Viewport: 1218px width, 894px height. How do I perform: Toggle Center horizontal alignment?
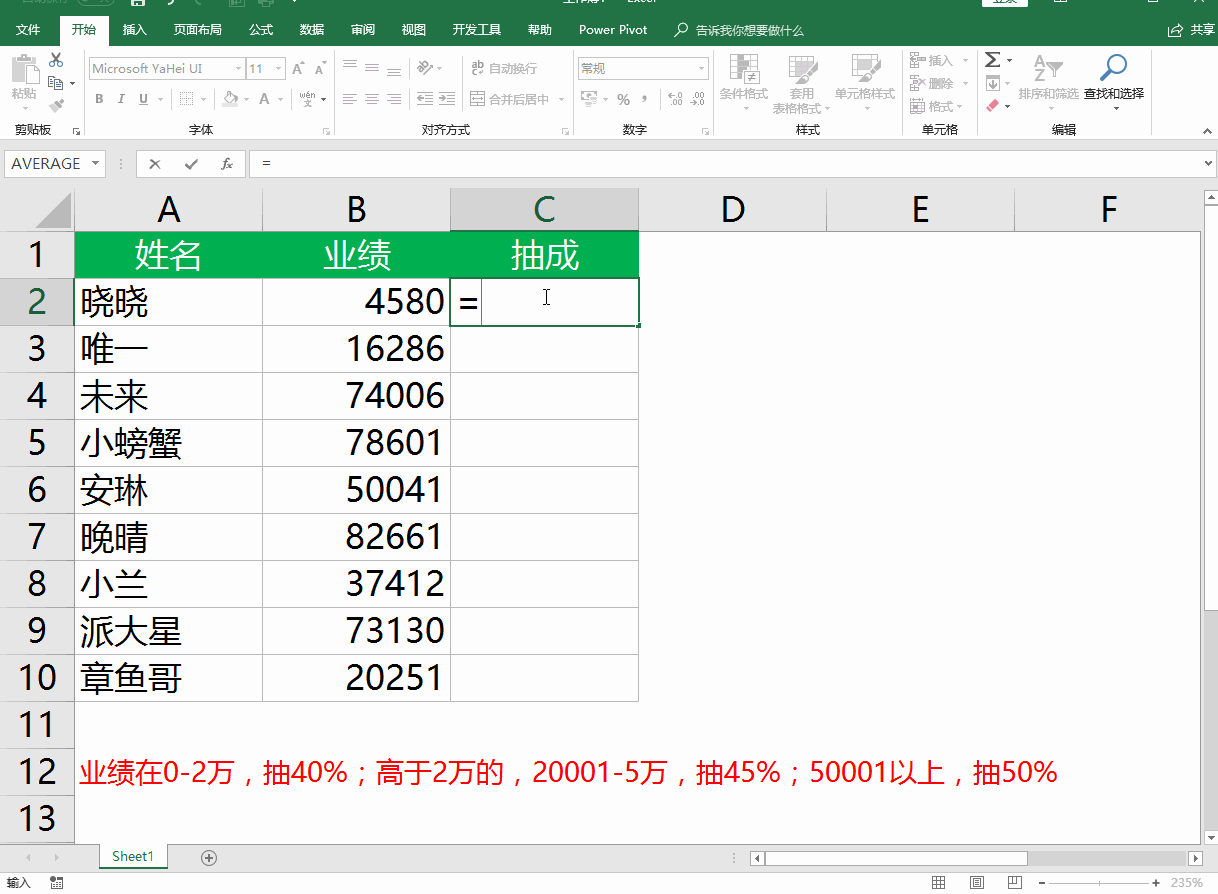(x=372, y=99)
